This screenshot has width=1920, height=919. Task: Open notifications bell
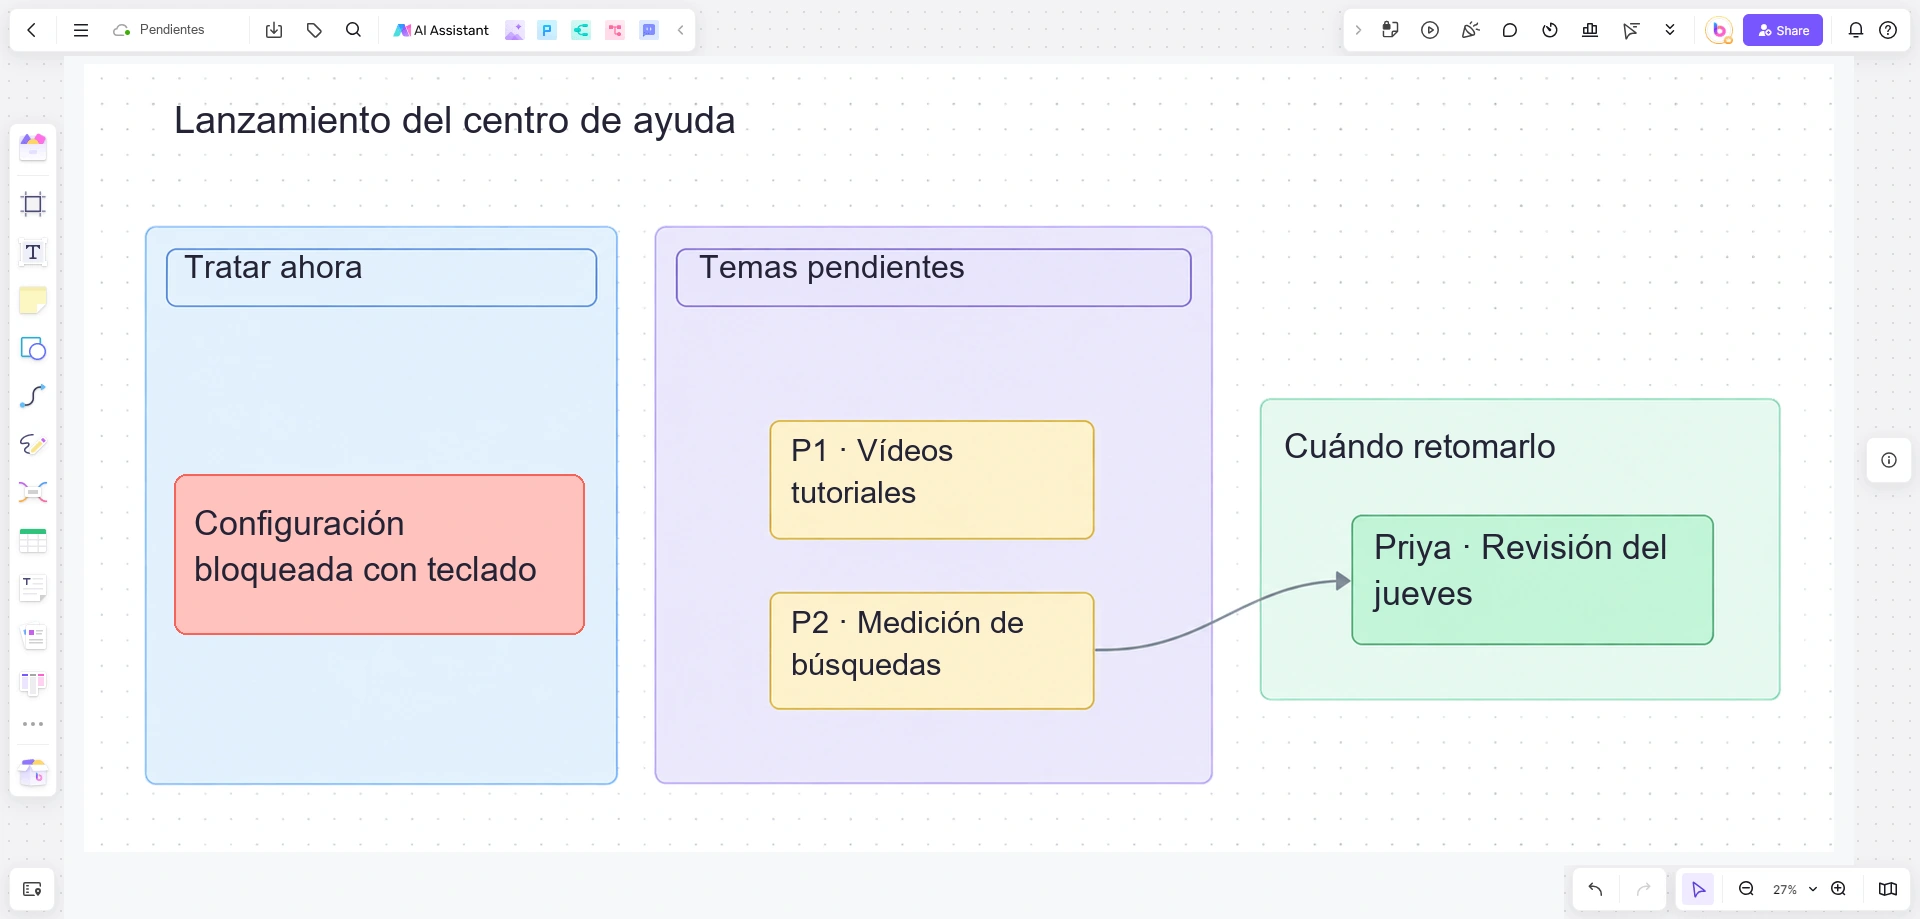[1856, 30]
